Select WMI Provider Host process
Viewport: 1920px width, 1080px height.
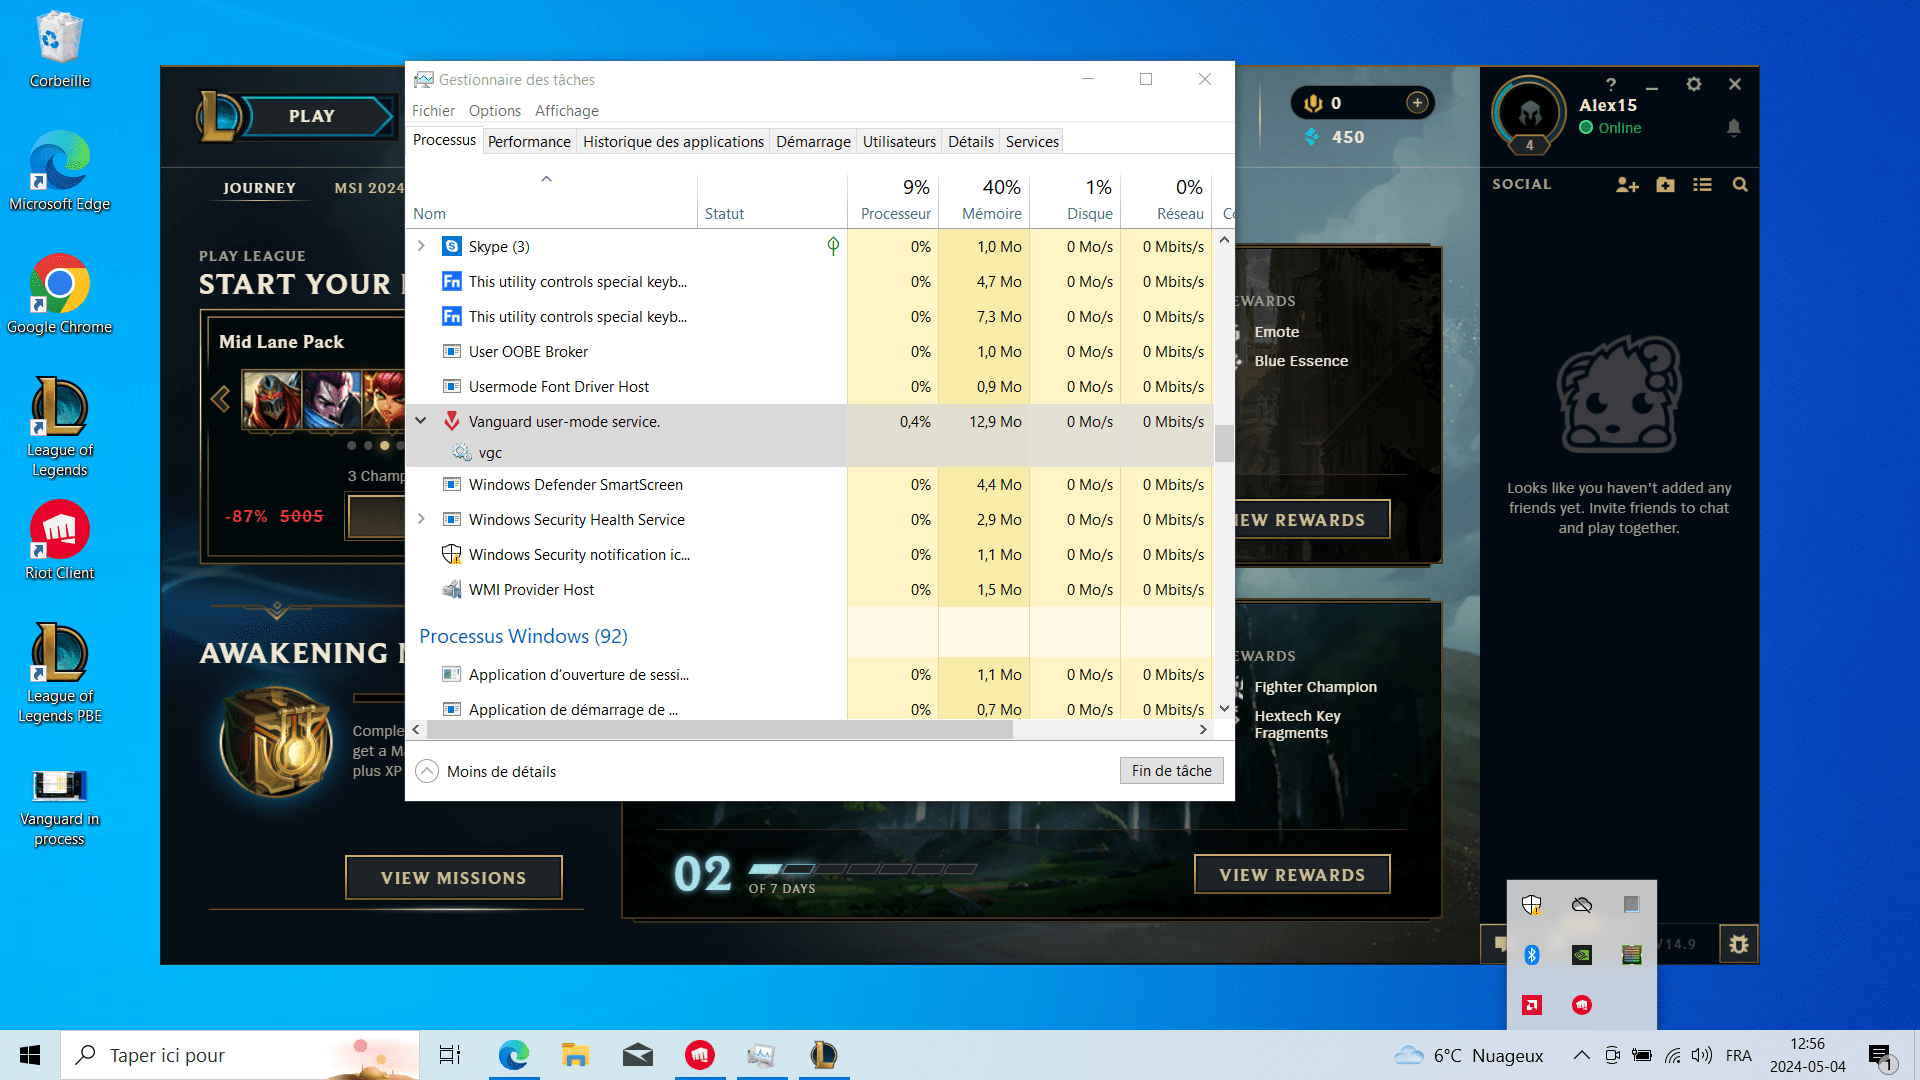[810, 589]
